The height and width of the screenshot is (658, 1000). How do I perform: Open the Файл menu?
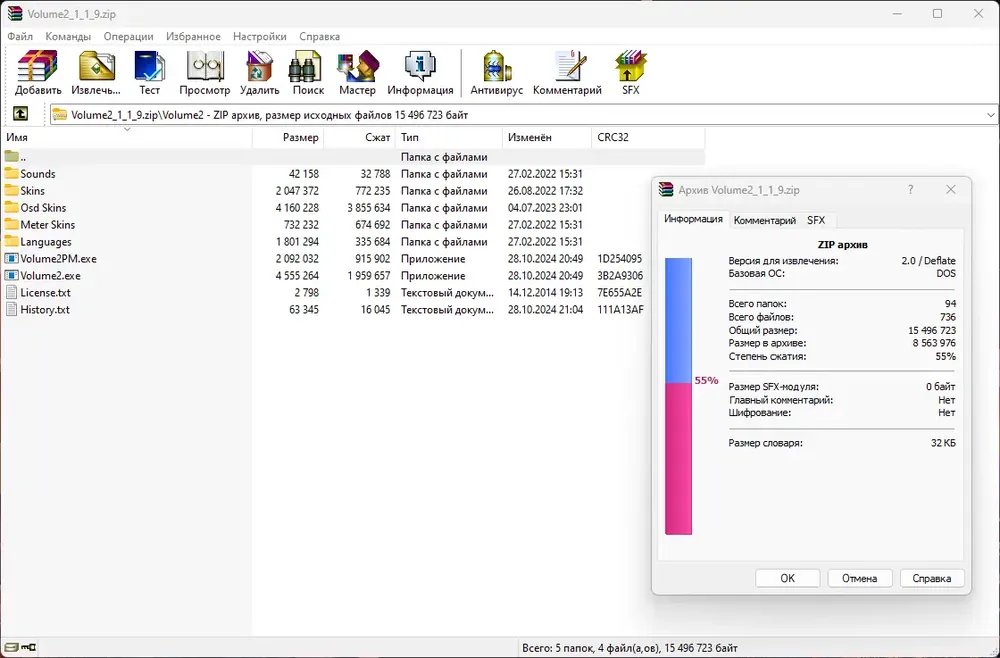(20, 36)
